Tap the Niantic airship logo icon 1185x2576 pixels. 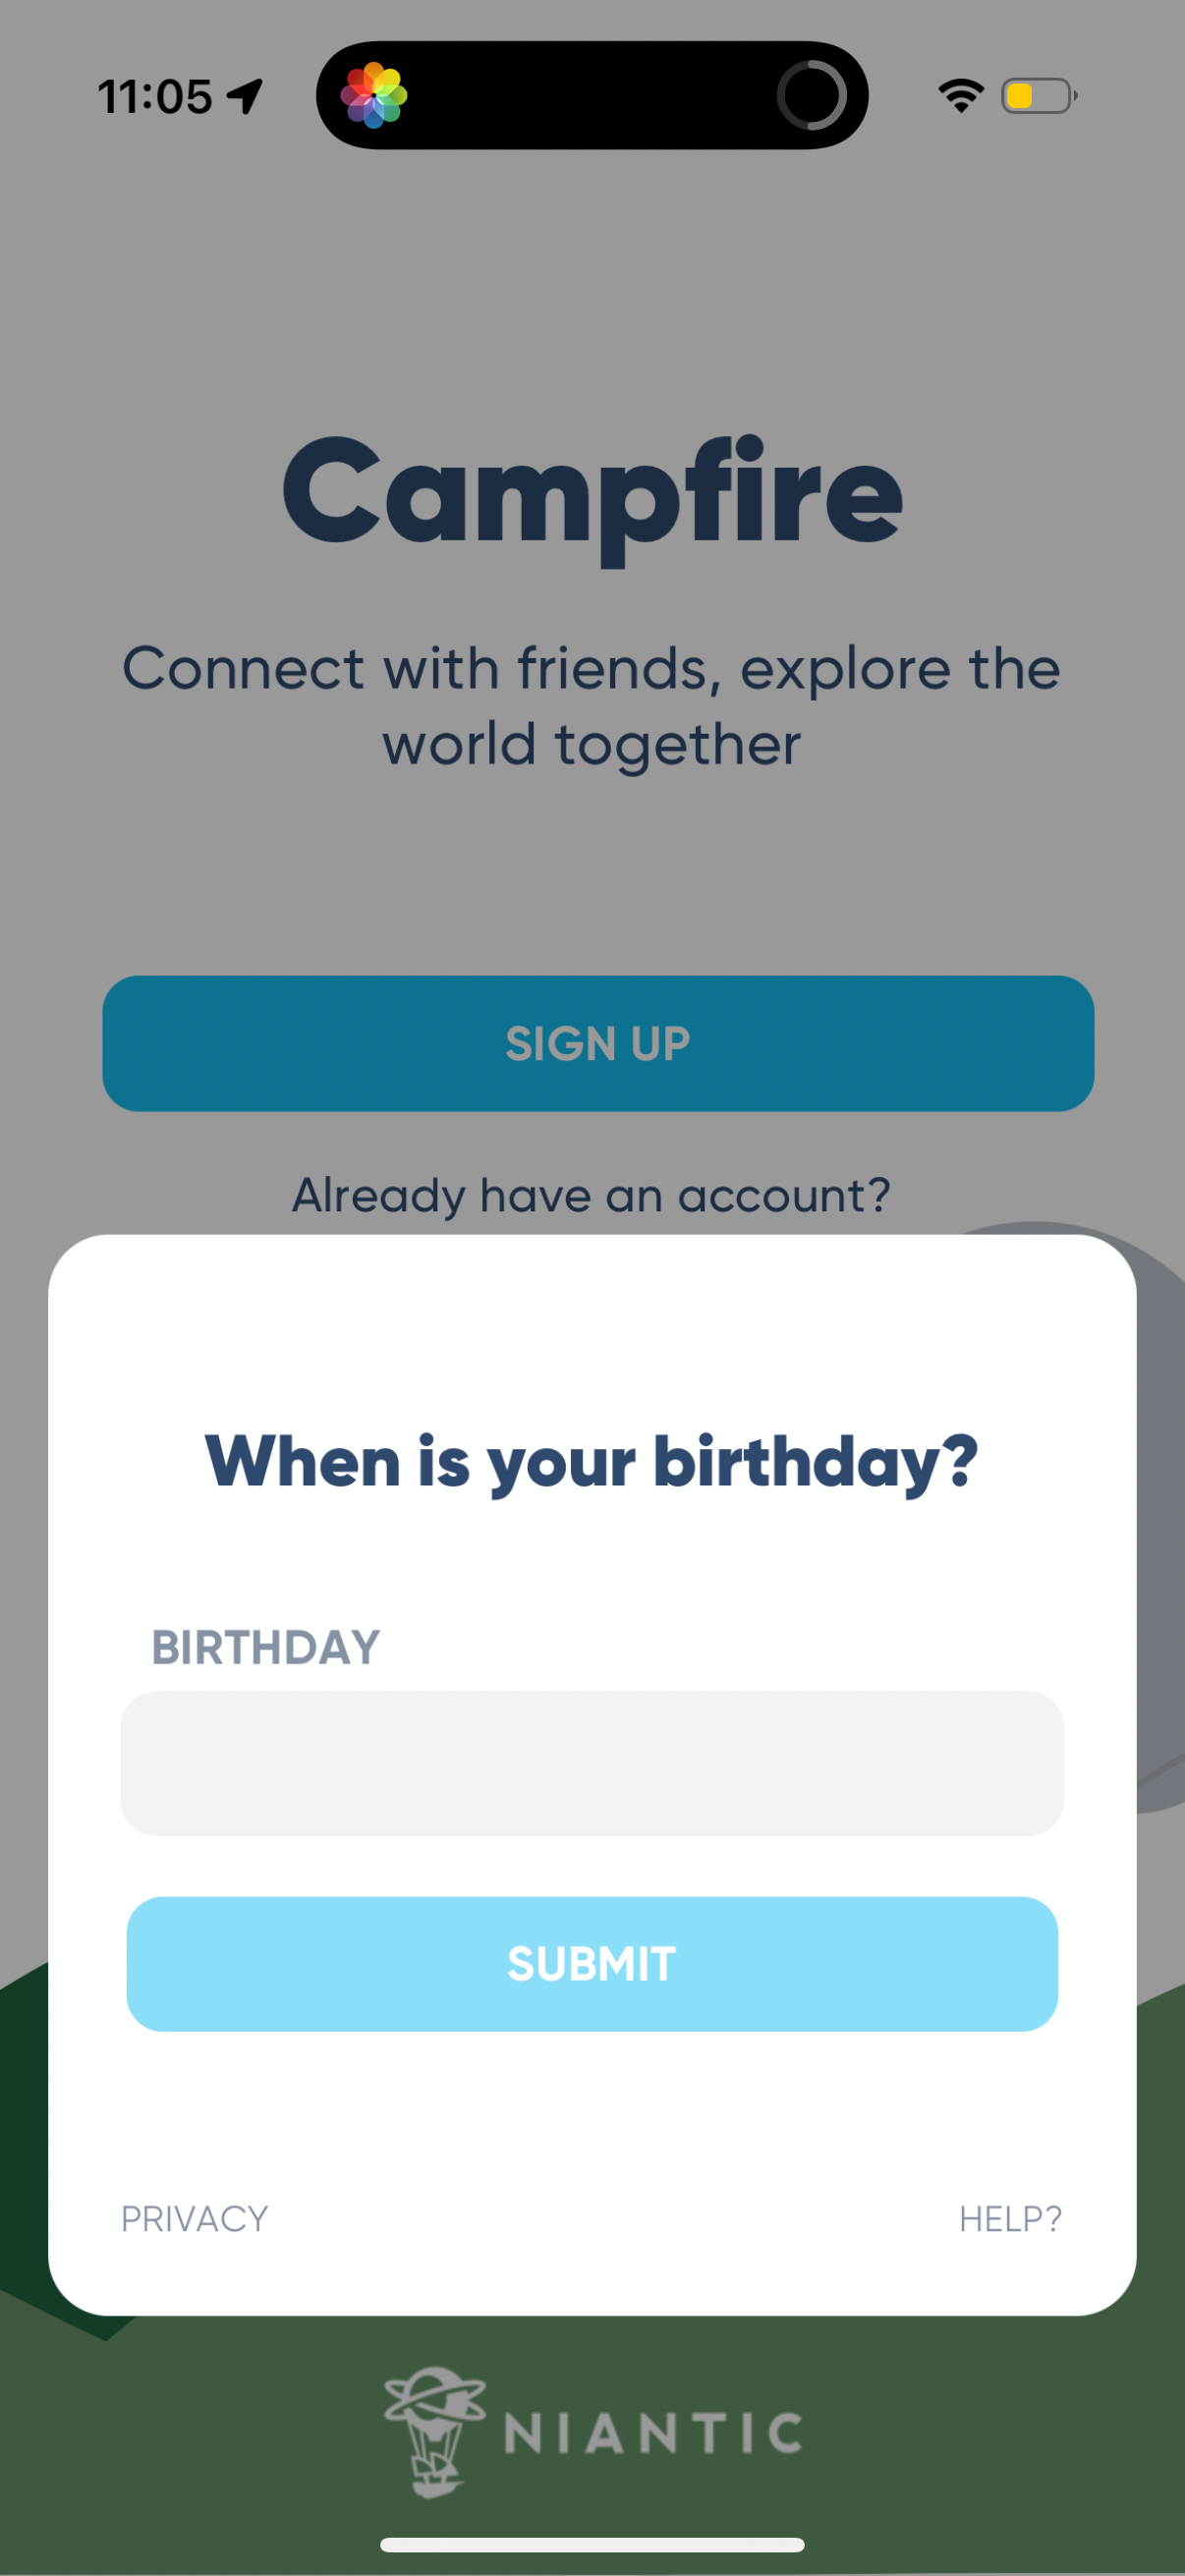tap(434, 2430)
